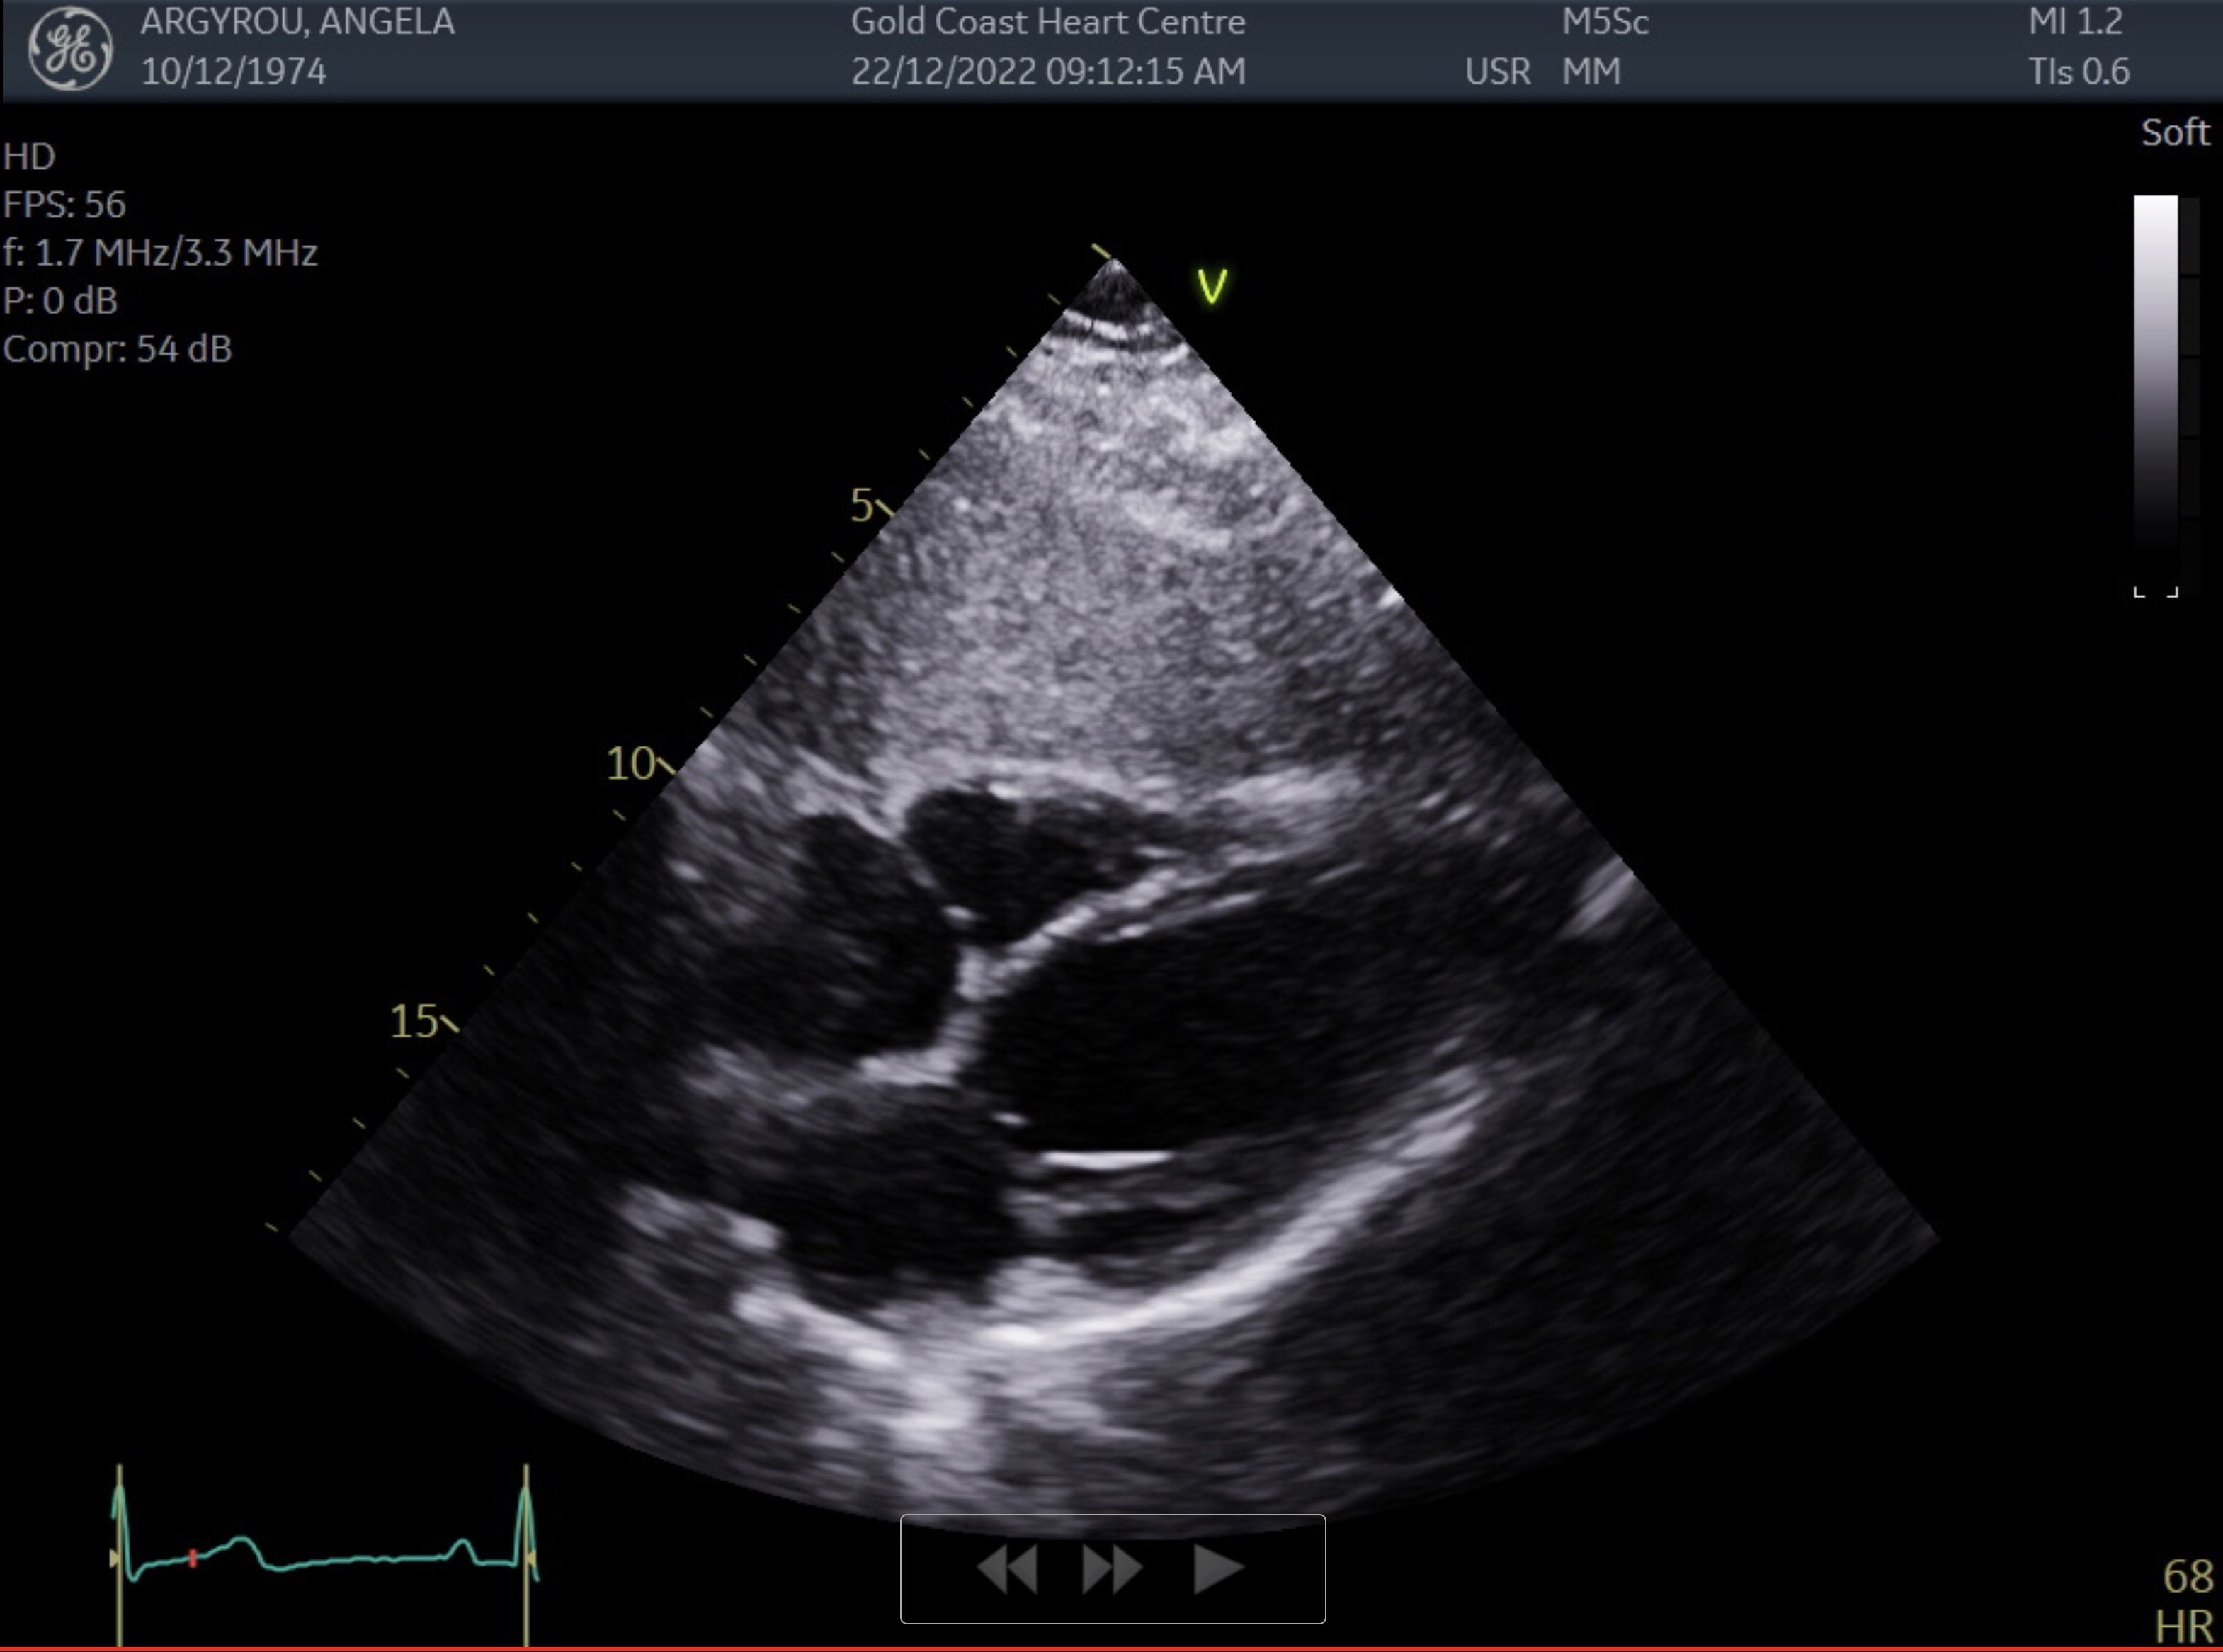Select the 10 cm depth marker
The width and height of the screenshot is (2223, 1652).
pos(631,764)
